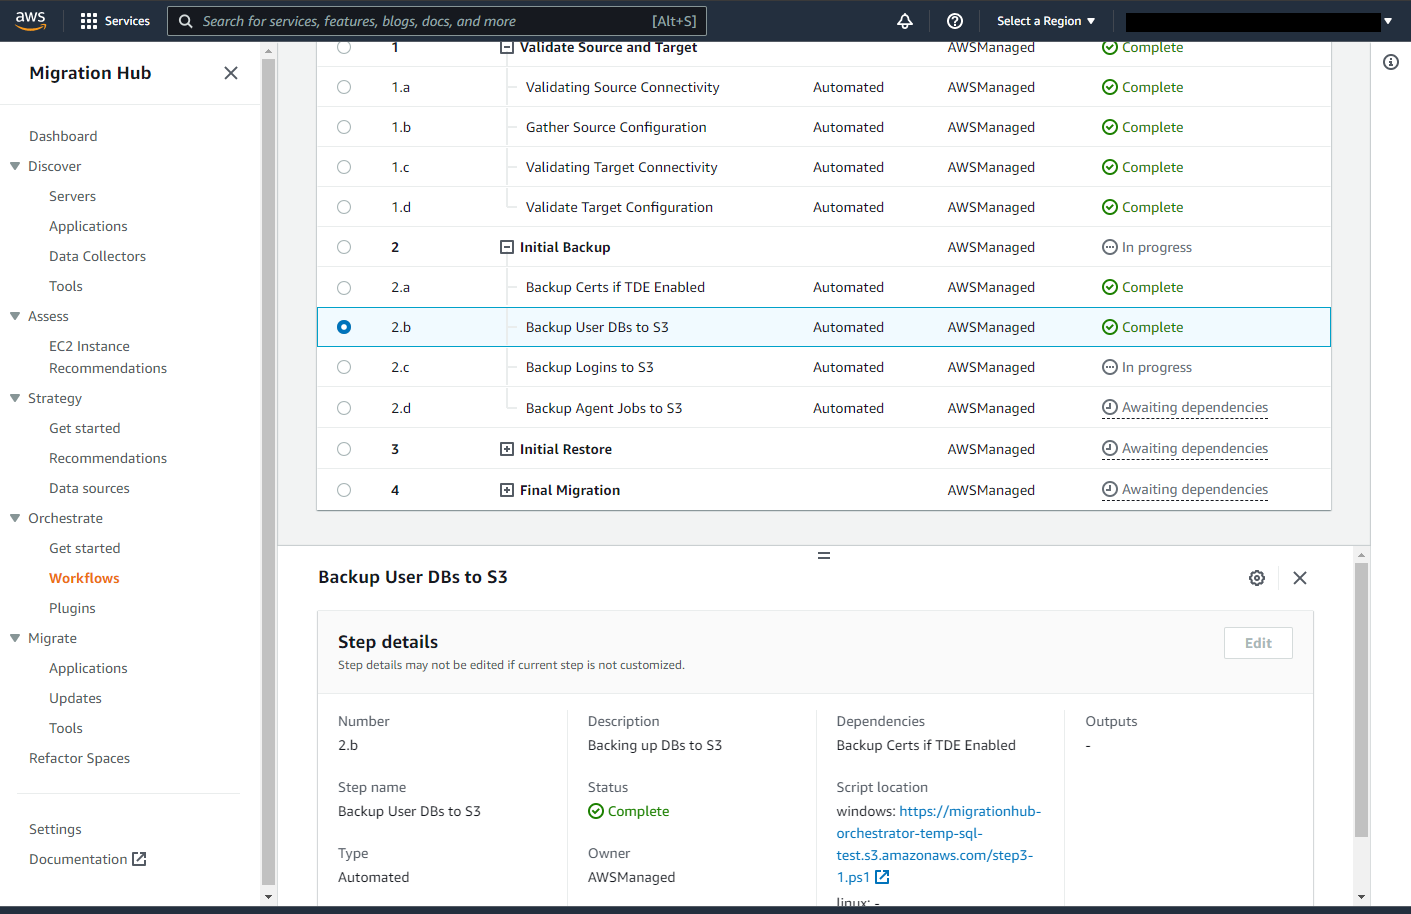
Task: Select the radio button for Final Migration
Action: click(344, 490)
